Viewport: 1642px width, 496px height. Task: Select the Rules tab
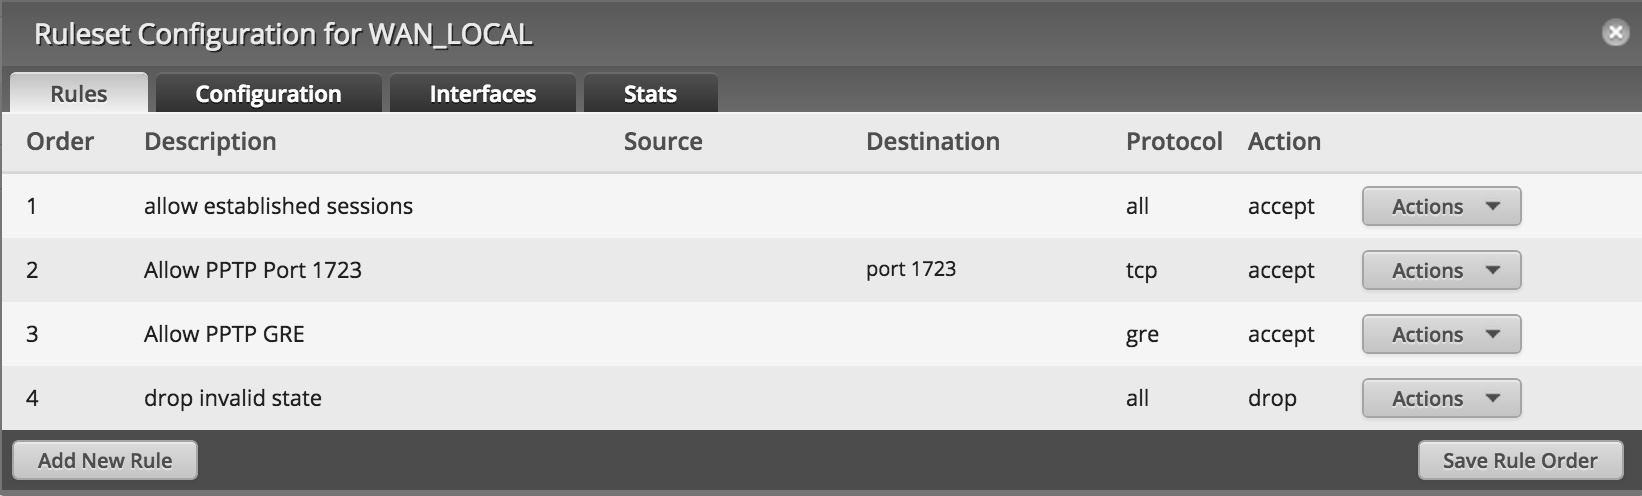79,93
